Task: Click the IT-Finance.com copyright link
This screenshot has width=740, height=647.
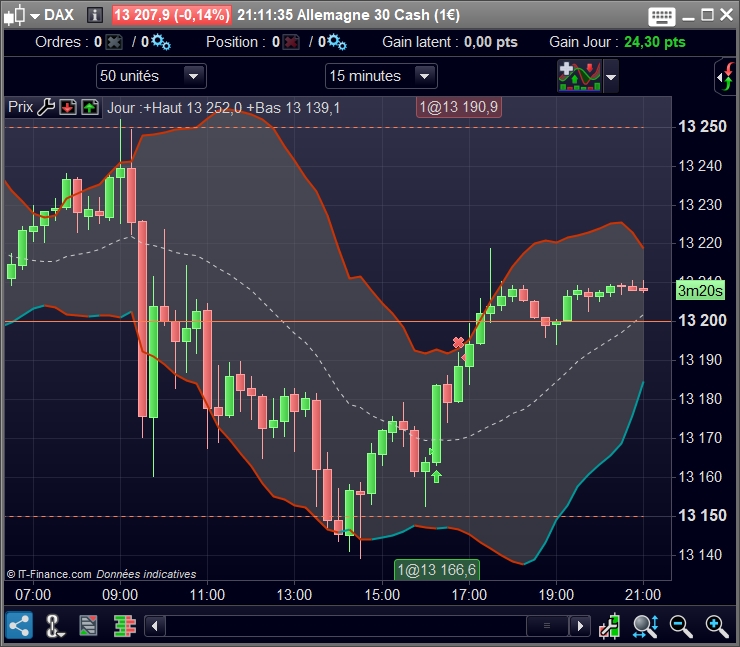Action: pos(49,574)
